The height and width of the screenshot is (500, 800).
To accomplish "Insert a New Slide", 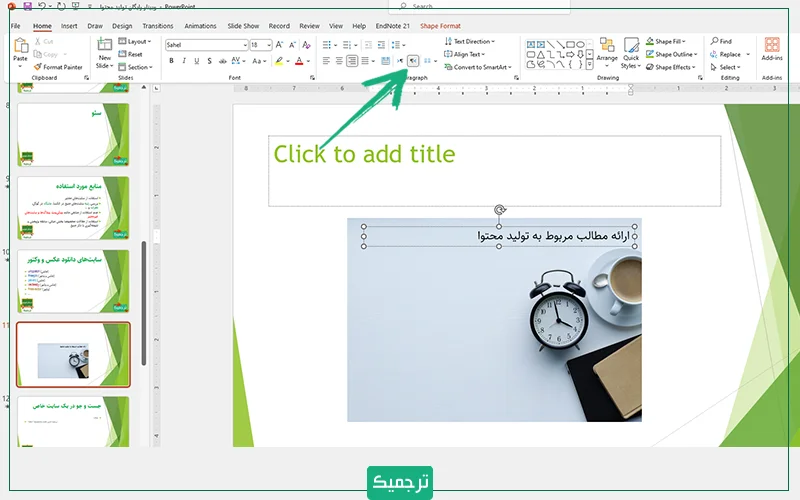I will tap(104, 54).
